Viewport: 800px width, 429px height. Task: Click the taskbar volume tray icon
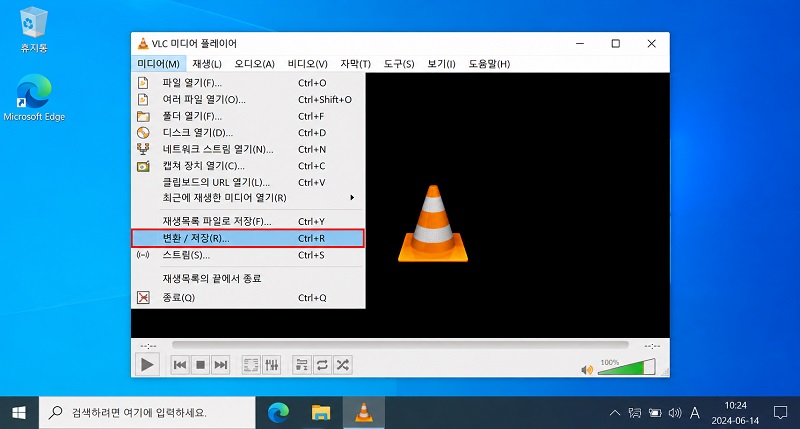pos(675,413)
